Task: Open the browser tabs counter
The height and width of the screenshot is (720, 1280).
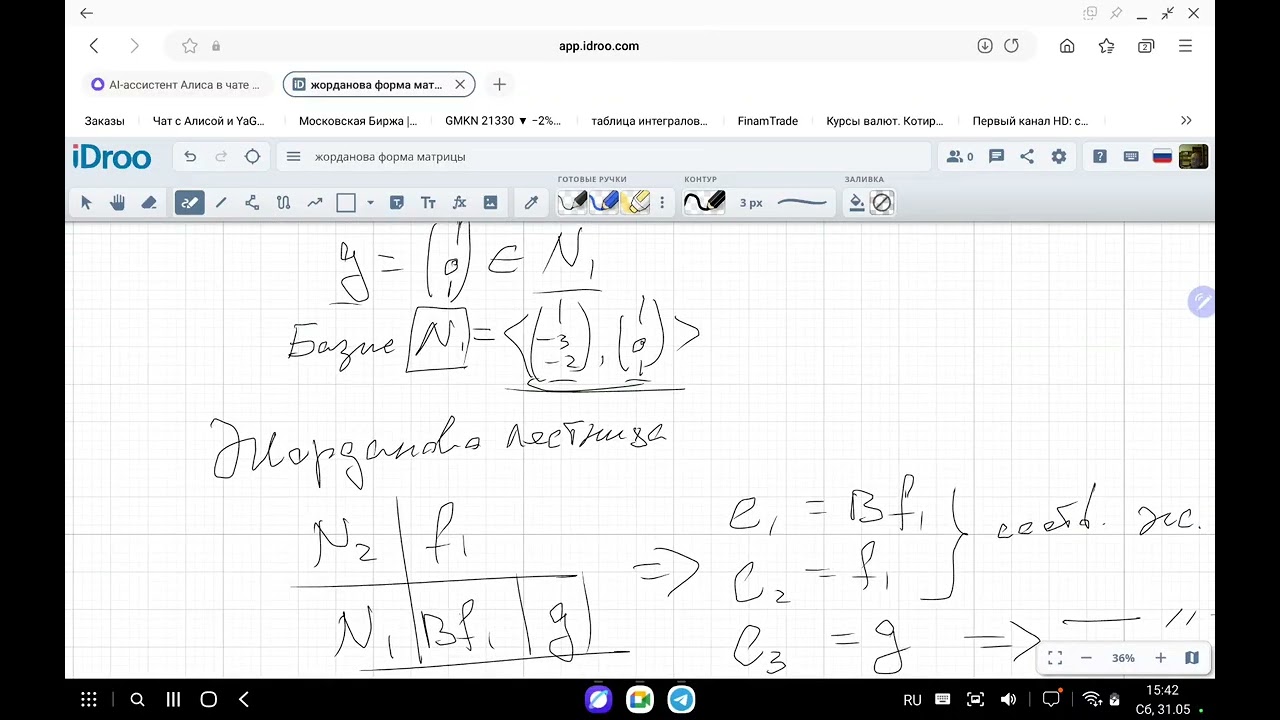Action: pos(1146,46)
